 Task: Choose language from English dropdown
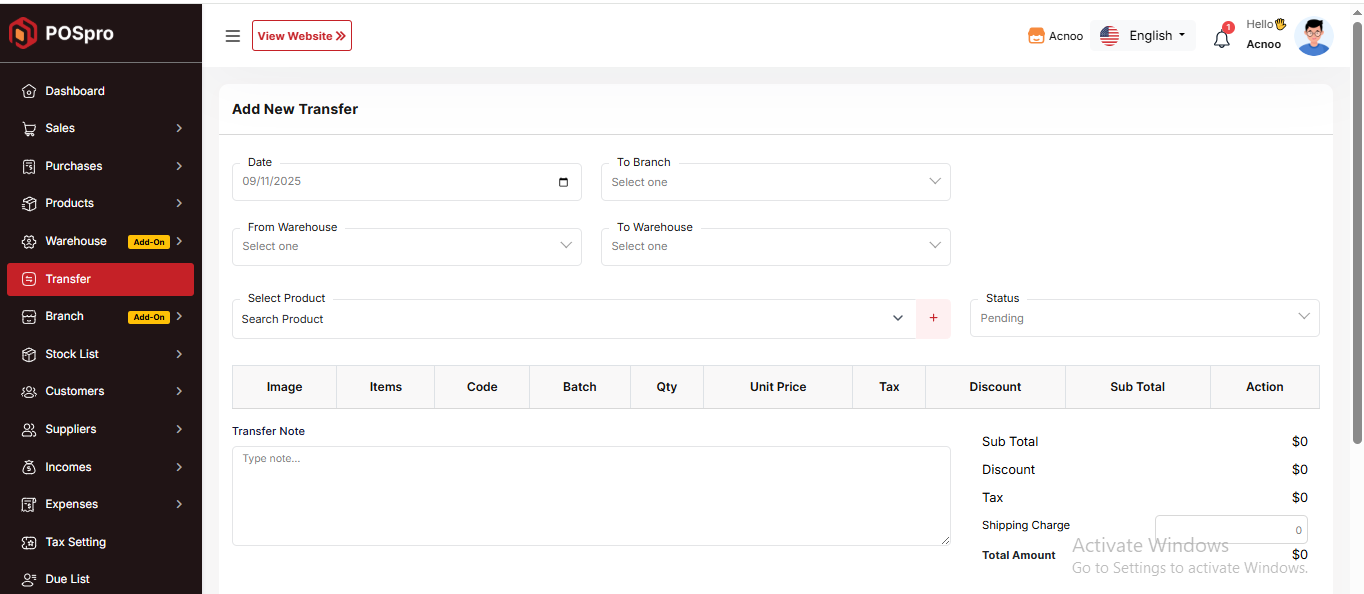point(1143,36)
